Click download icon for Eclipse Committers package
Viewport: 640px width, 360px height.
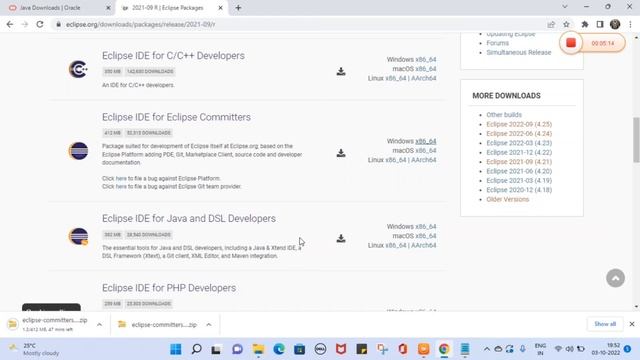(x=341, y=153)
